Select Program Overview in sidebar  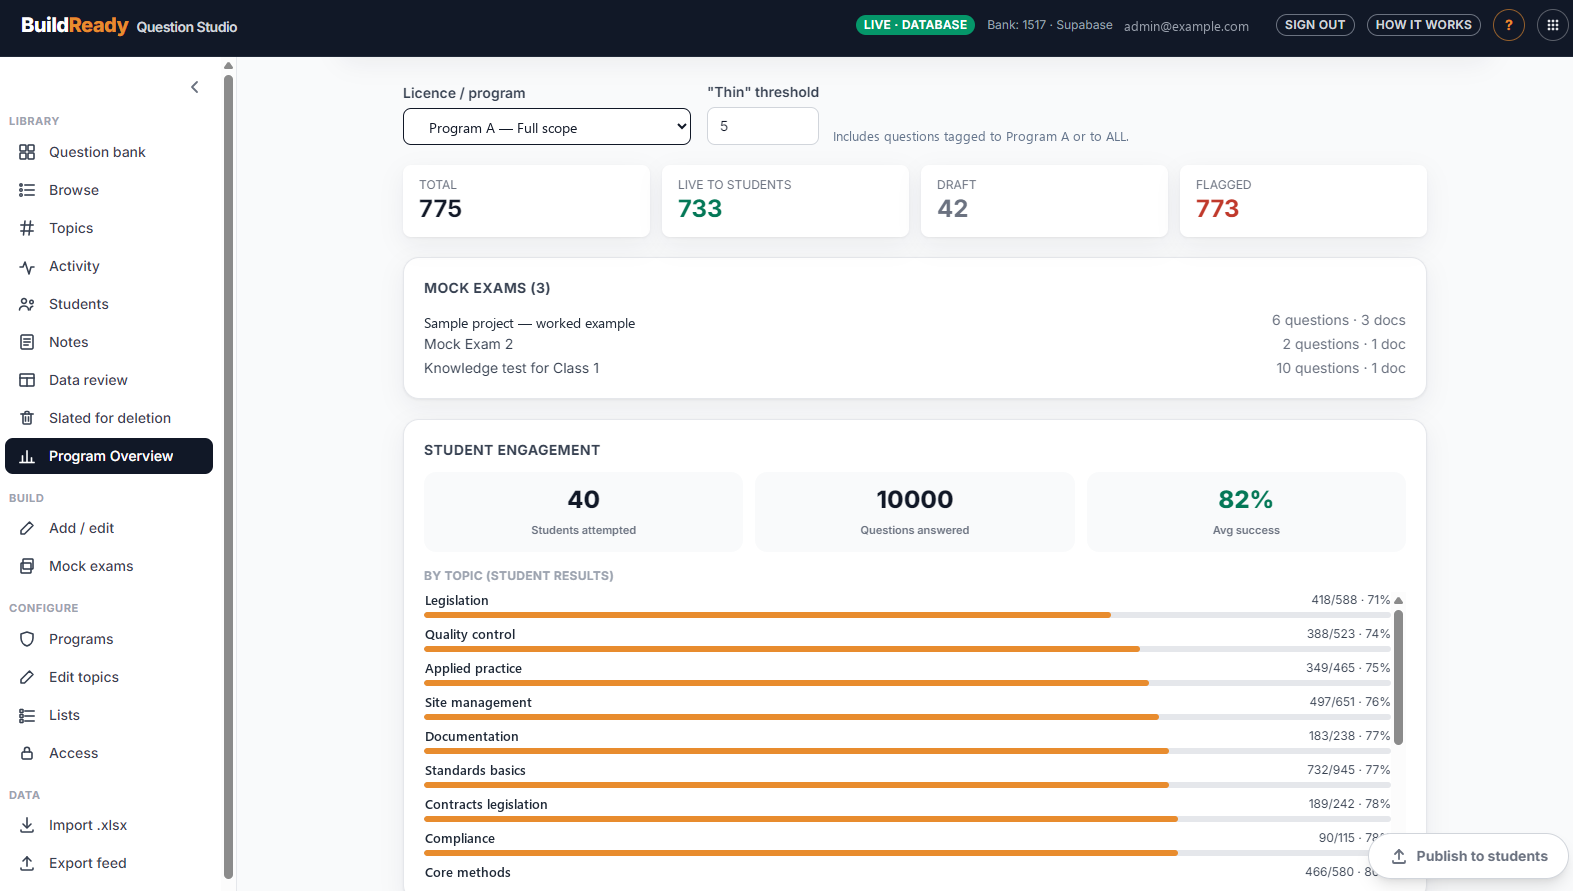coord(109,456)
